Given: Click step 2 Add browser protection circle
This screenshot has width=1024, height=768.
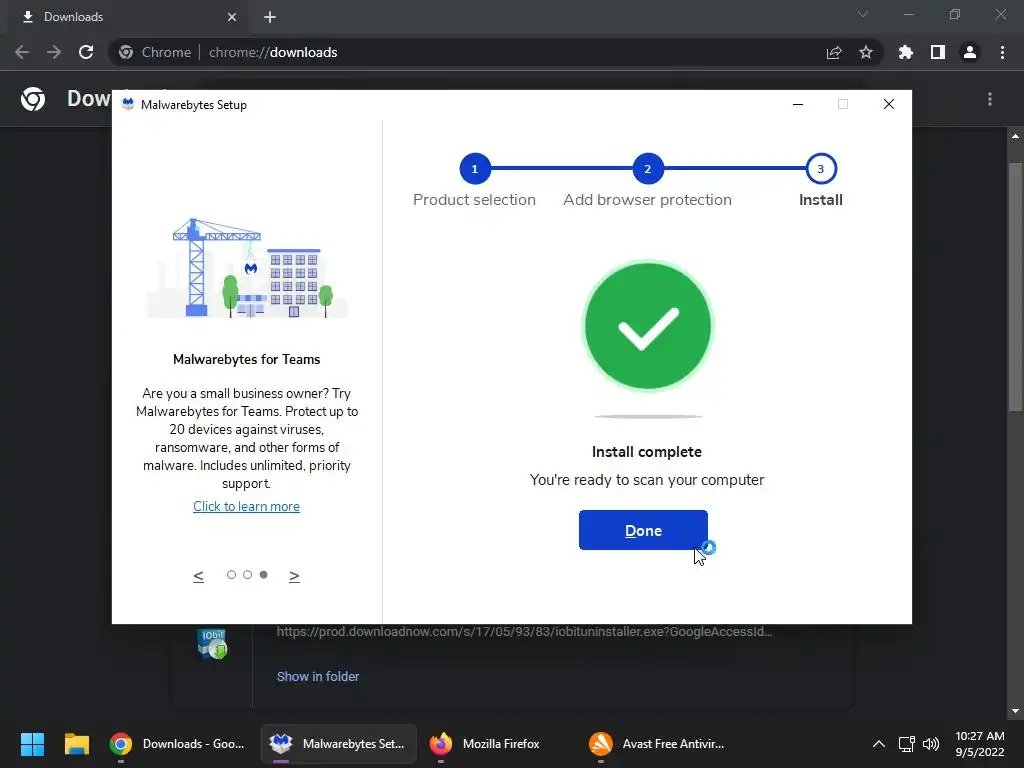Looking at the screenshot, I should tap(648, 168).
